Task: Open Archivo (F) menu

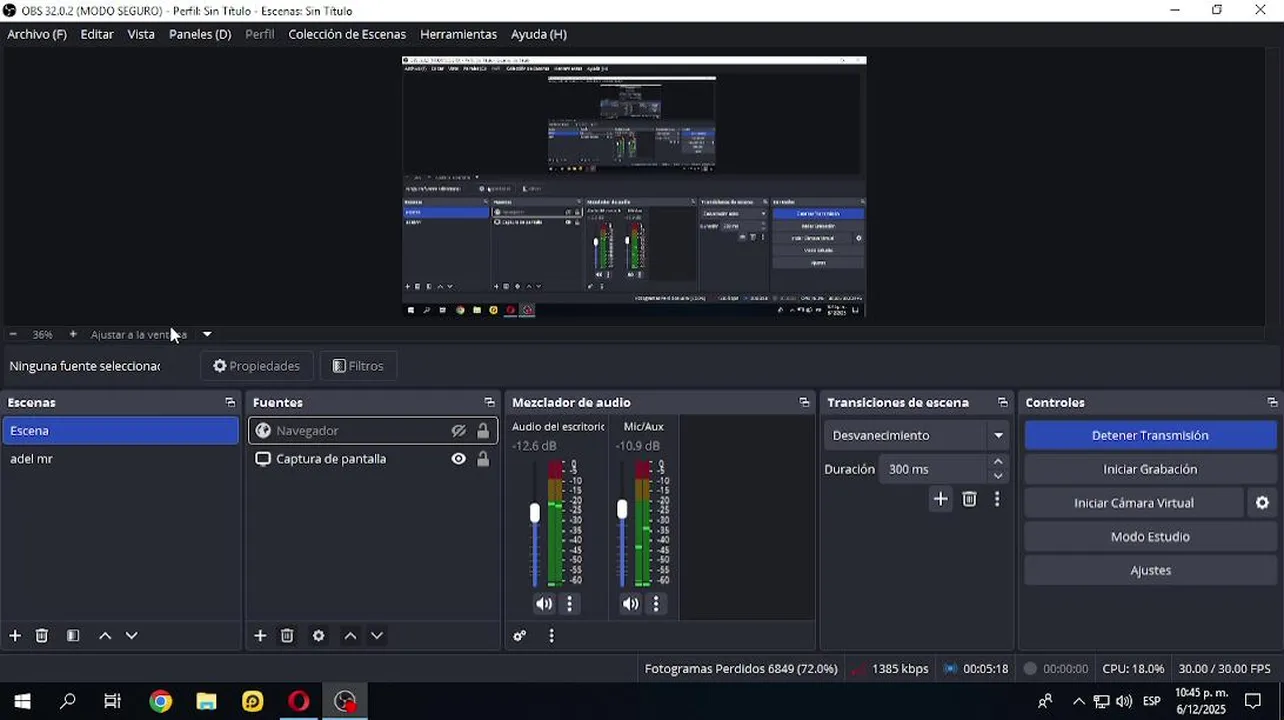Action: 37,34
